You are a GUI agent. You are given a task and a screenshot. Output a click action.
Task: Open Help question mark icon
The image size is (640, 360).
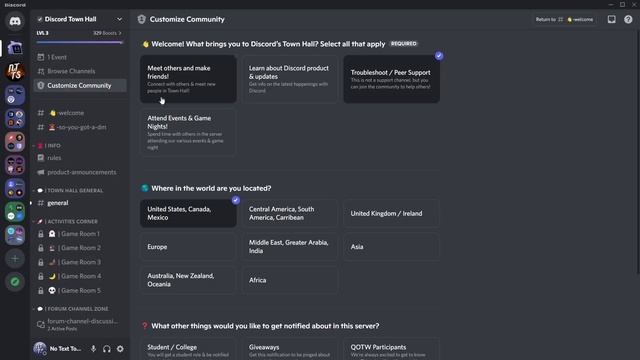628,19
